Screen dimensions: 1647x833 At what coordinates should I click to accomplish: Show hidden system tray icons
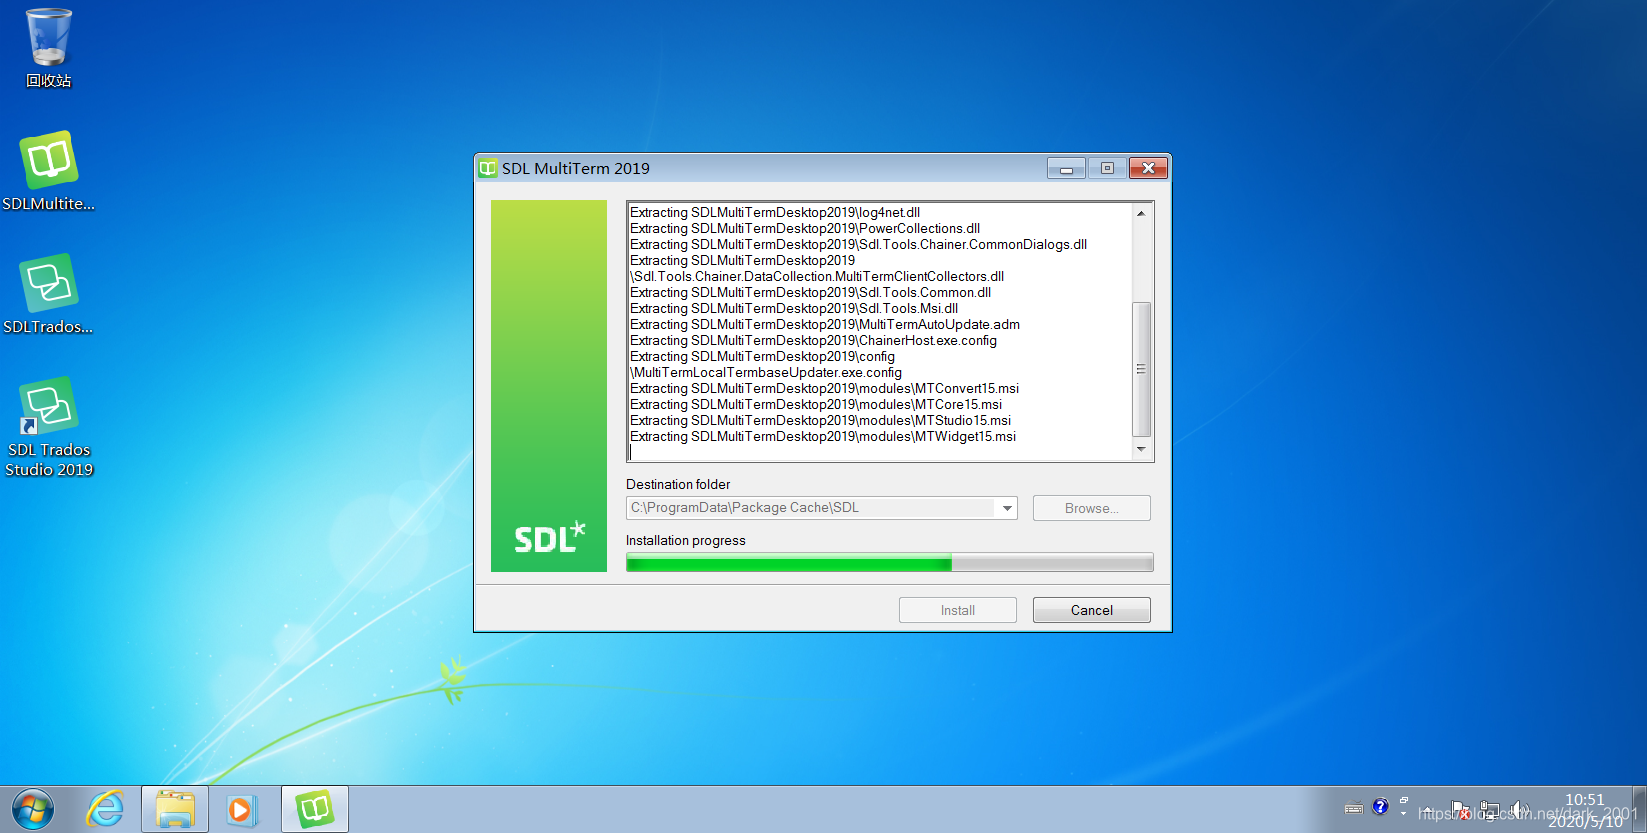[x=1428, y=809]
